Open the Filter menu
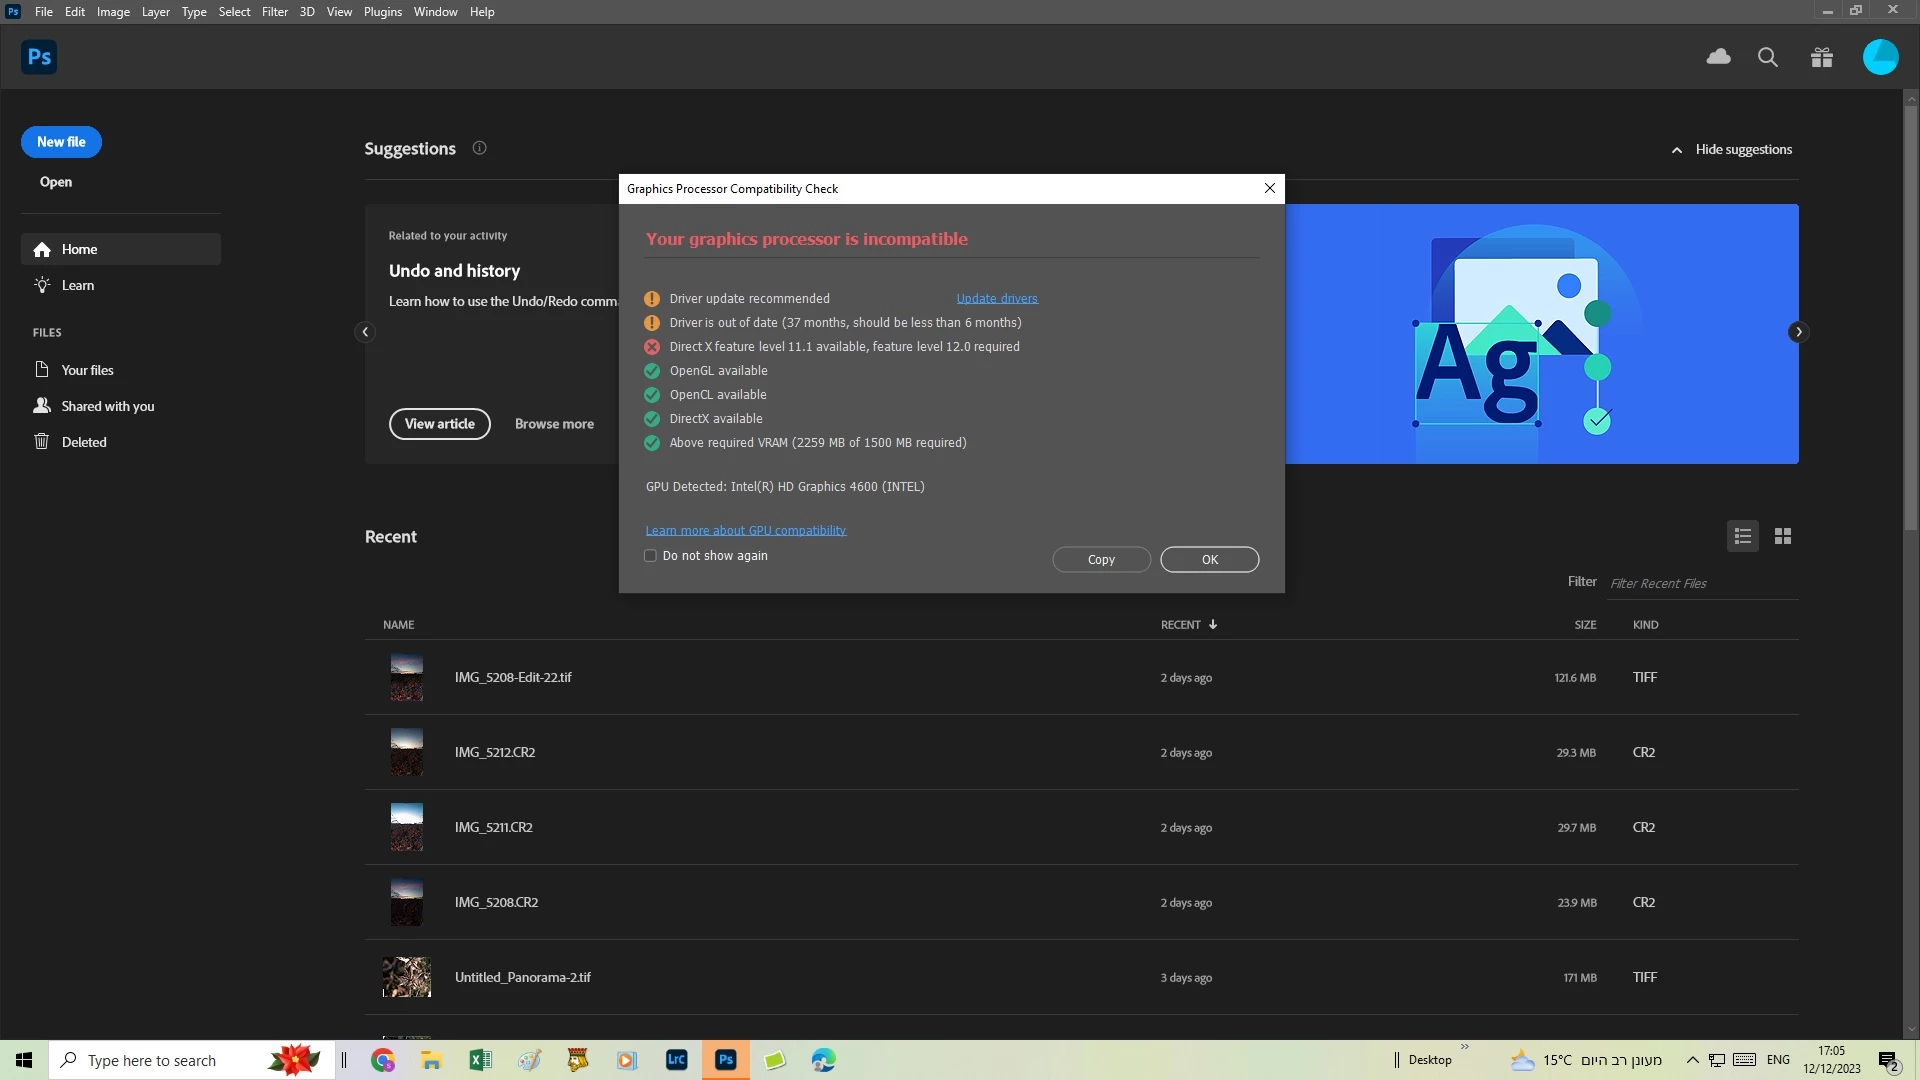This screenshot has height=1080, width=1920. click(x=274, y=12)
